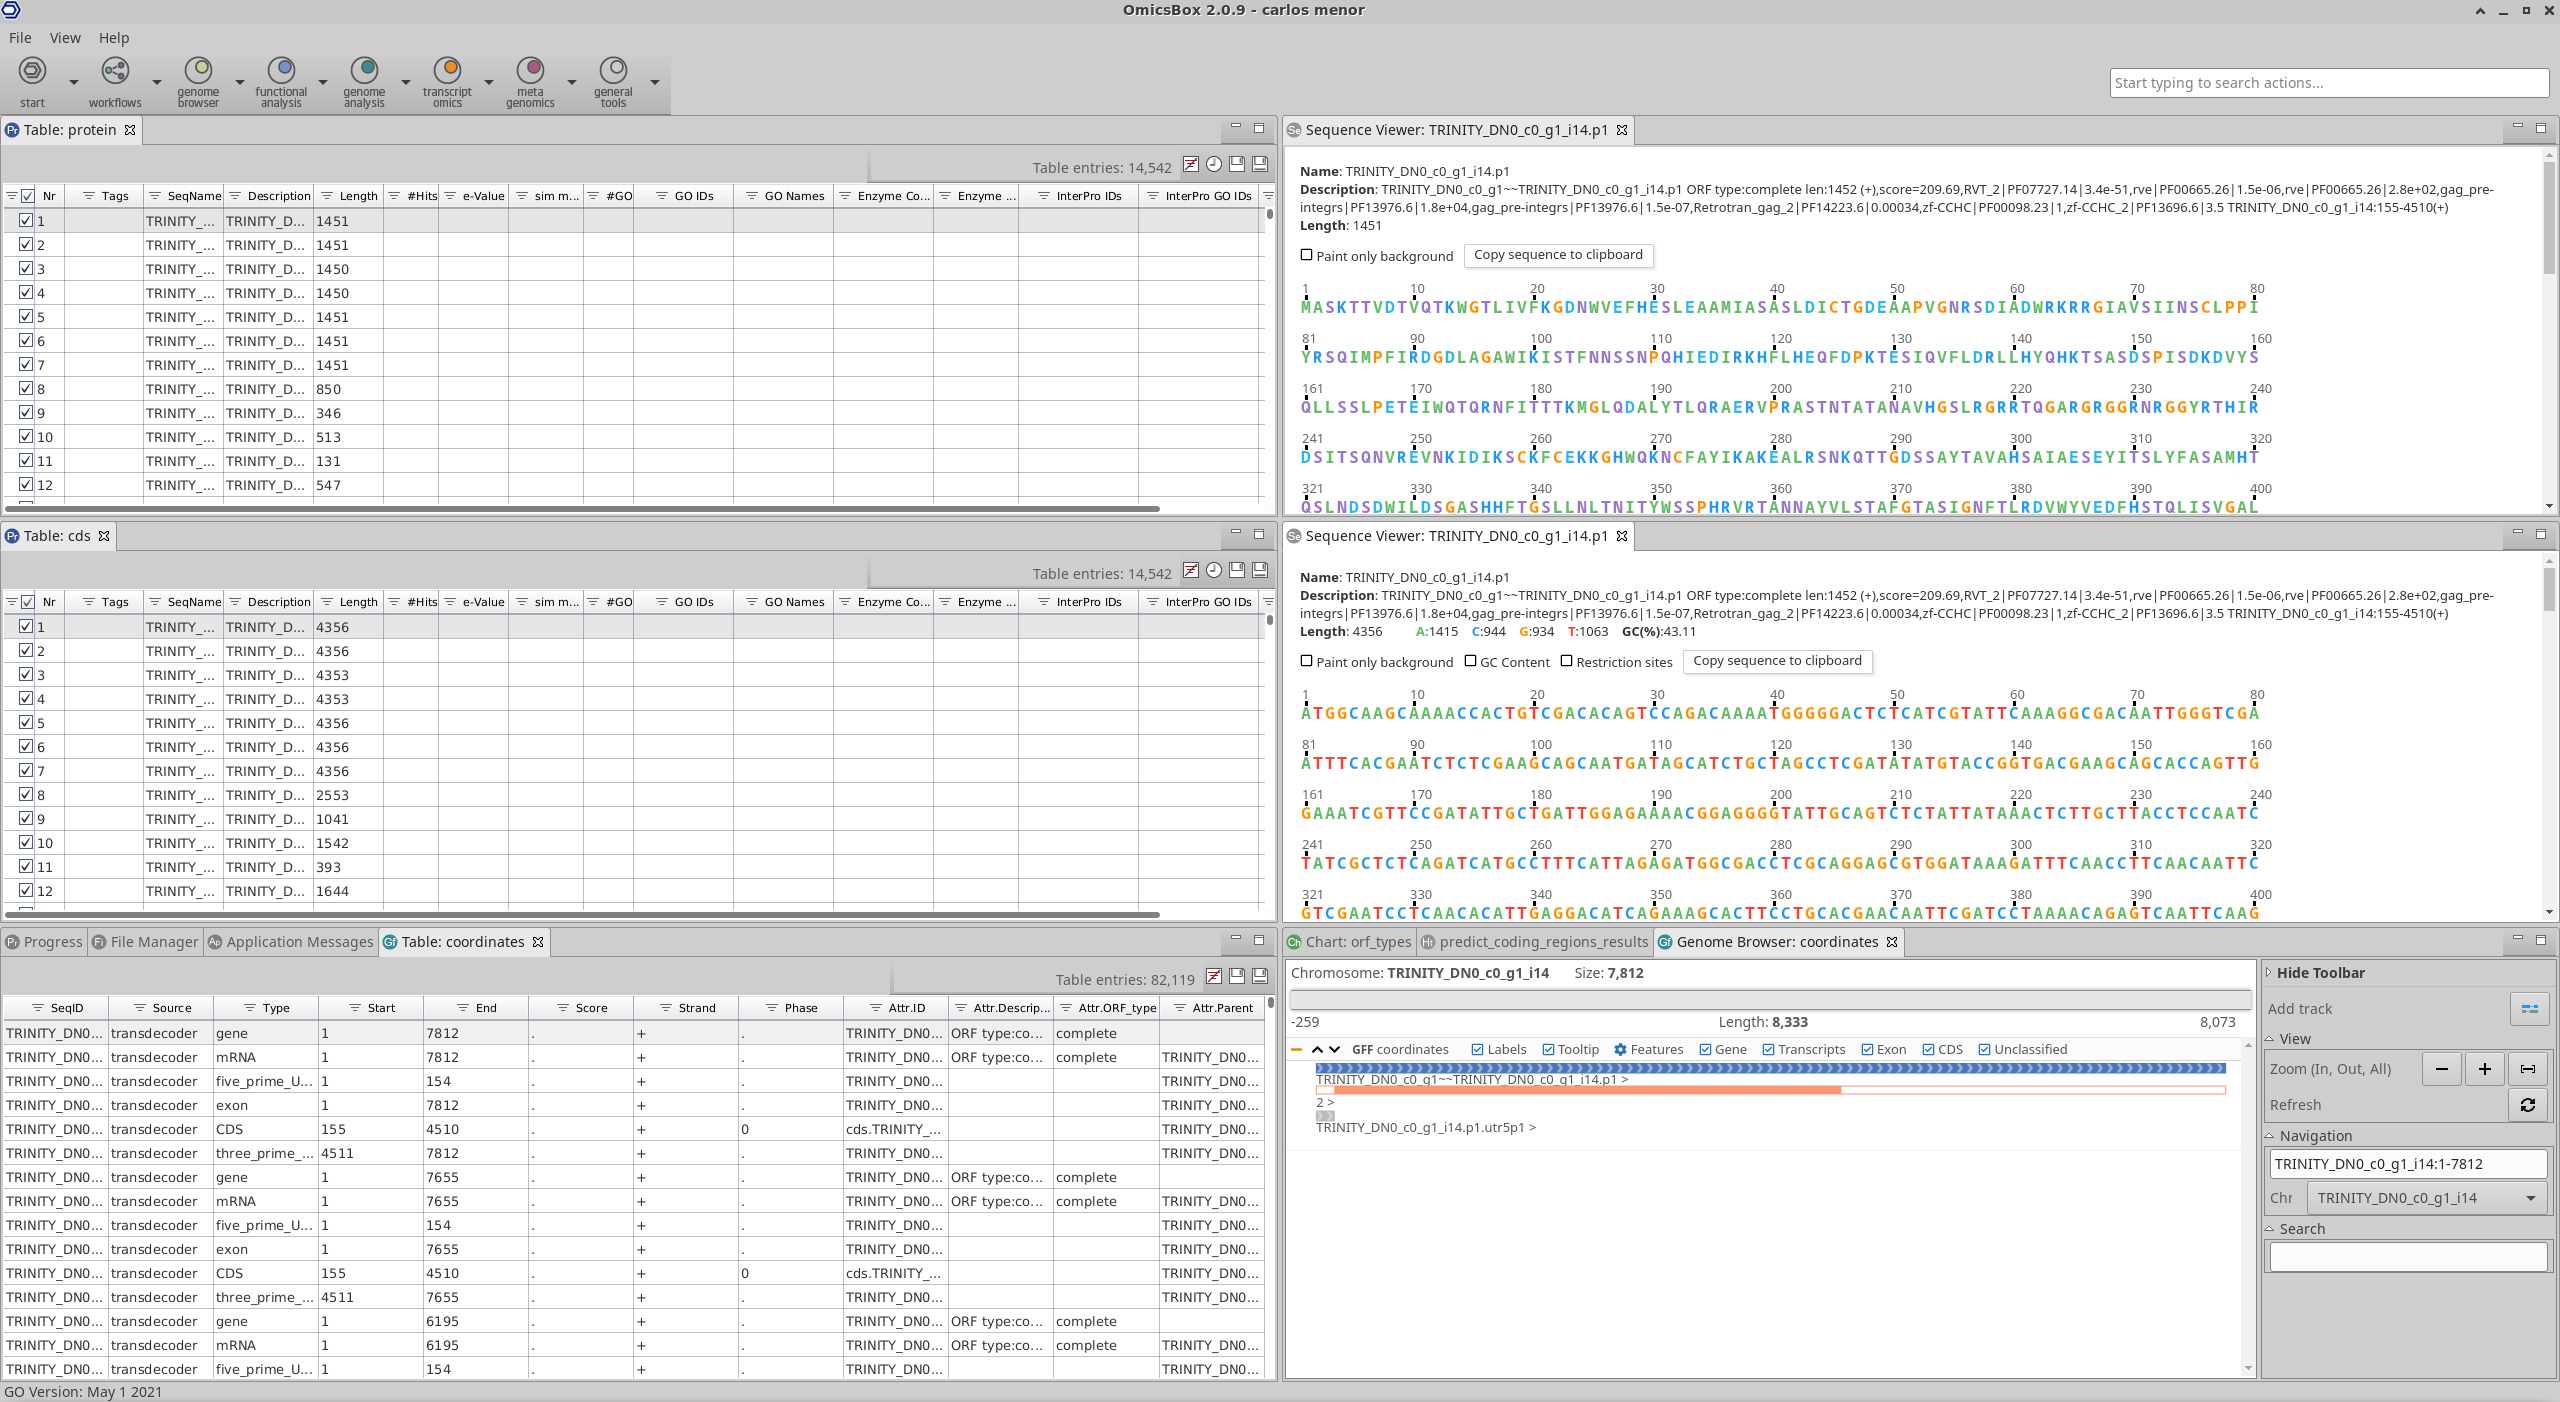The width and height of the screenshot is (2560, 1402).
Task: Open the Chr chromosome dropdown
Action: (x=2426, y=1198)
